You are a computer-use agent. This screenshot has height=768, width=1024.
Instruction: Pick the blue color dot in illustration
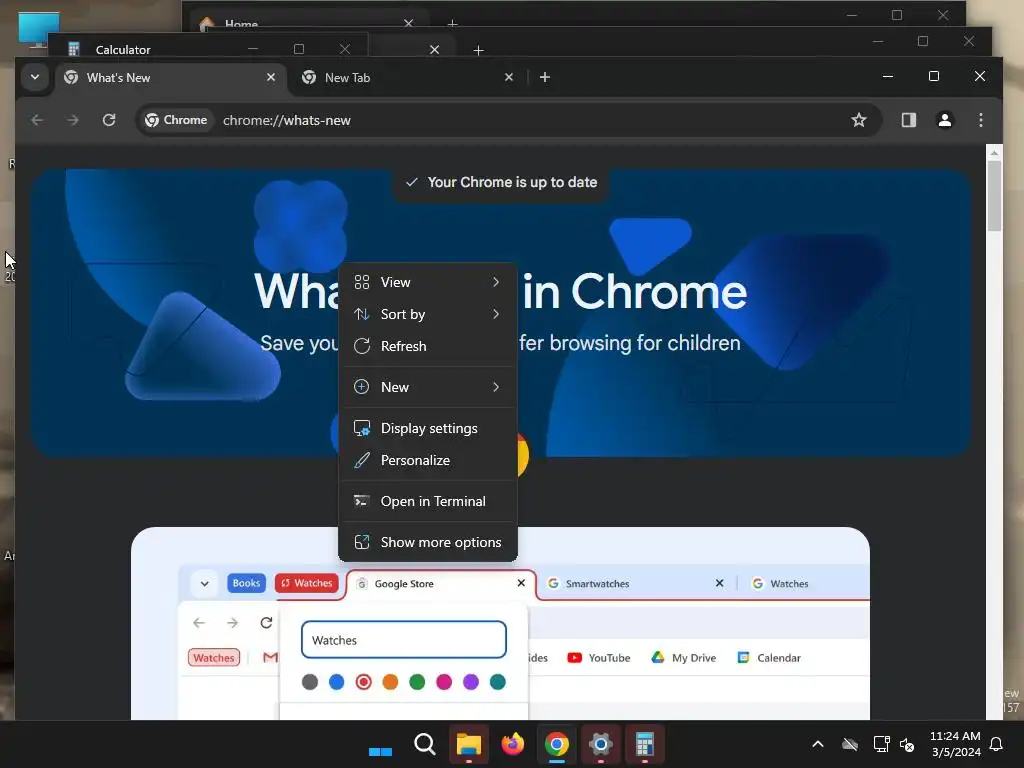coord(336,682)
